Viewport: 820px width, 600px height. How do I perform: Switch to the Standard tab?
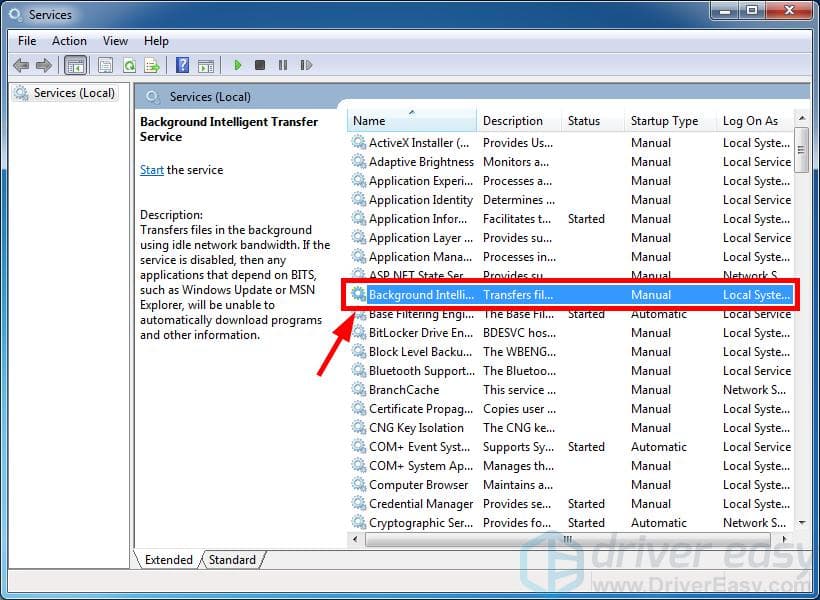[232, 560]
